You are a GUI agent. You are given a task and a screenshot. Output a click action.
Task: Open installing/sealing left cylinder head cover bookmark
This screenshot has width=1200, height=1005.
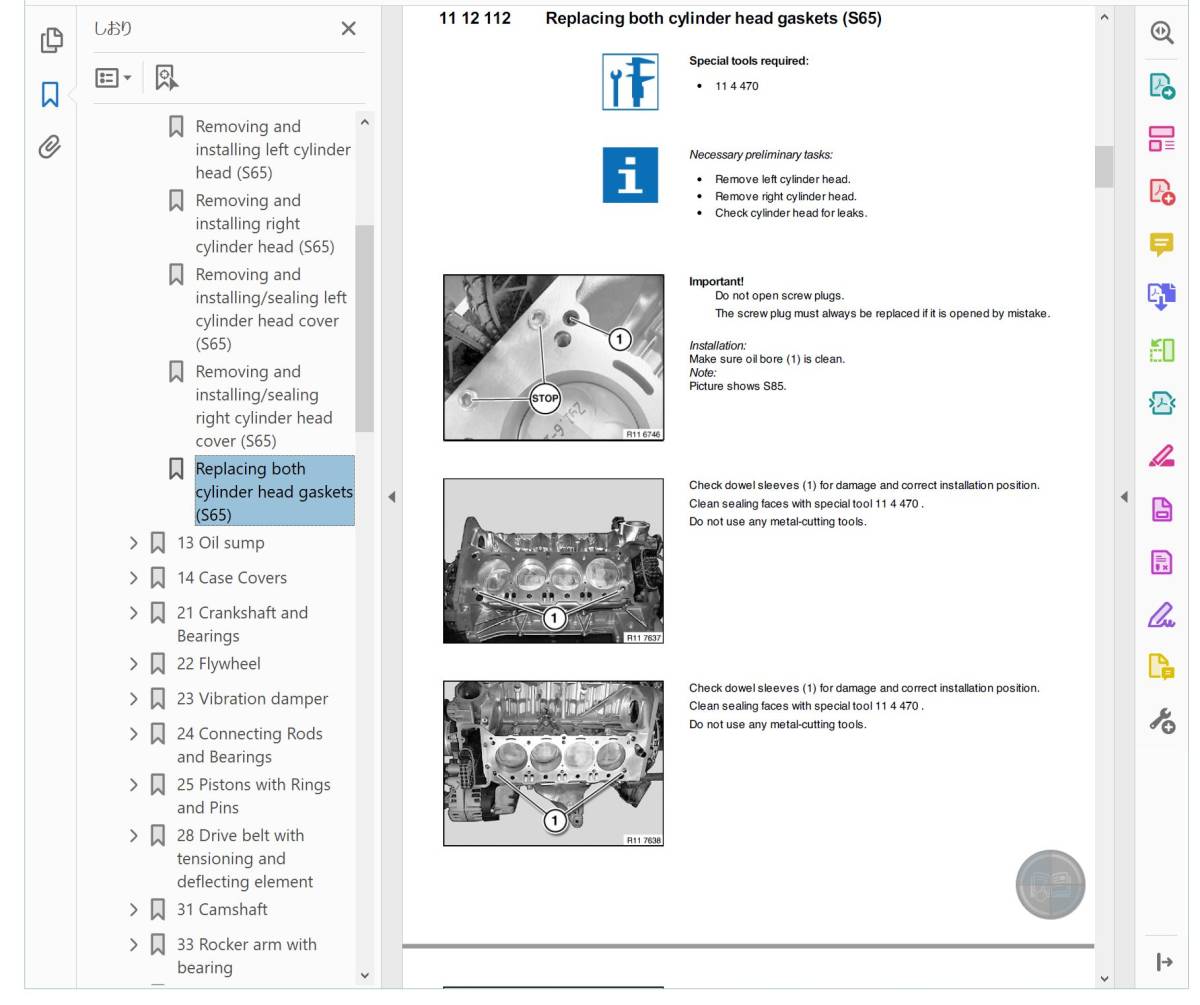(x=270, y=309)
